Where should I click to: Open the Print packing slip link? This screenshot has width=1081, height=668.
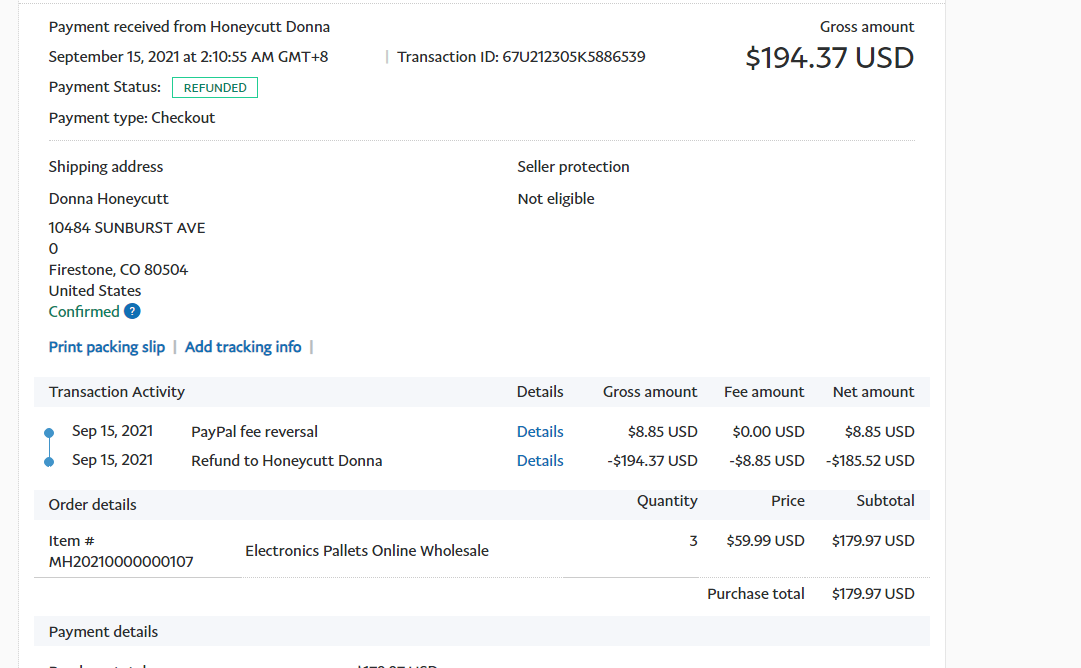pyautogui.click(x=107, y=347)
